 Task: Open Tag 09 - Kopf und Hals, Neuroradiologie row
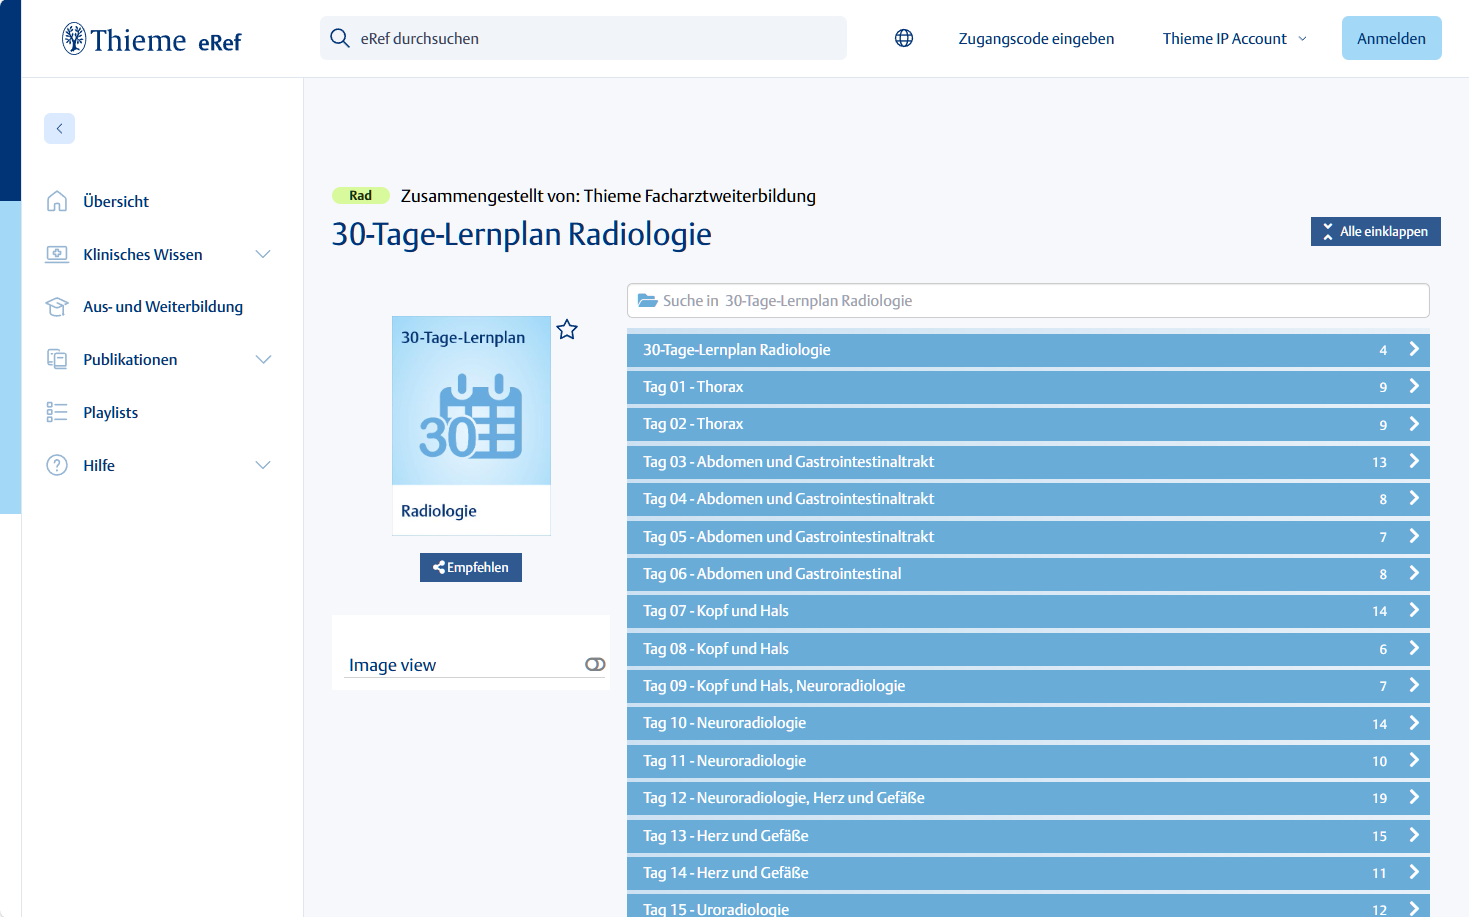[1028, 685]
